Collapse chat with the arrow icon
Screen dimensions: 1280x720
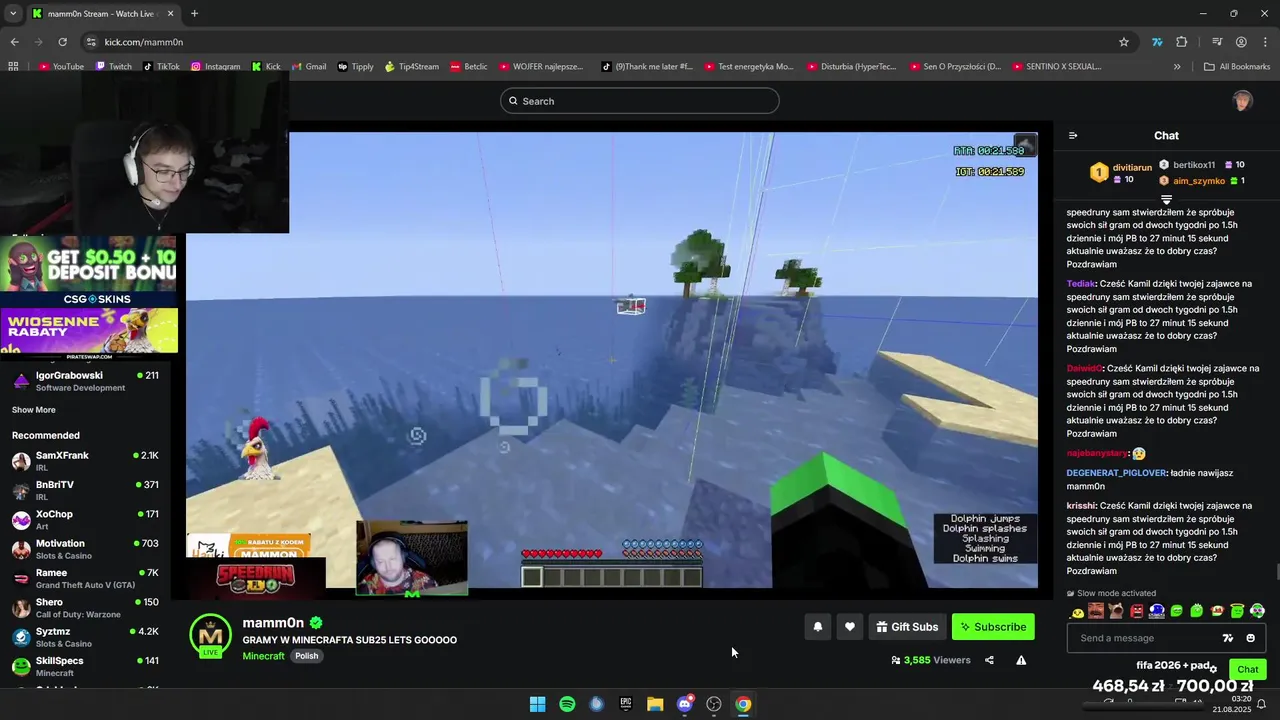click(1073, 136)
